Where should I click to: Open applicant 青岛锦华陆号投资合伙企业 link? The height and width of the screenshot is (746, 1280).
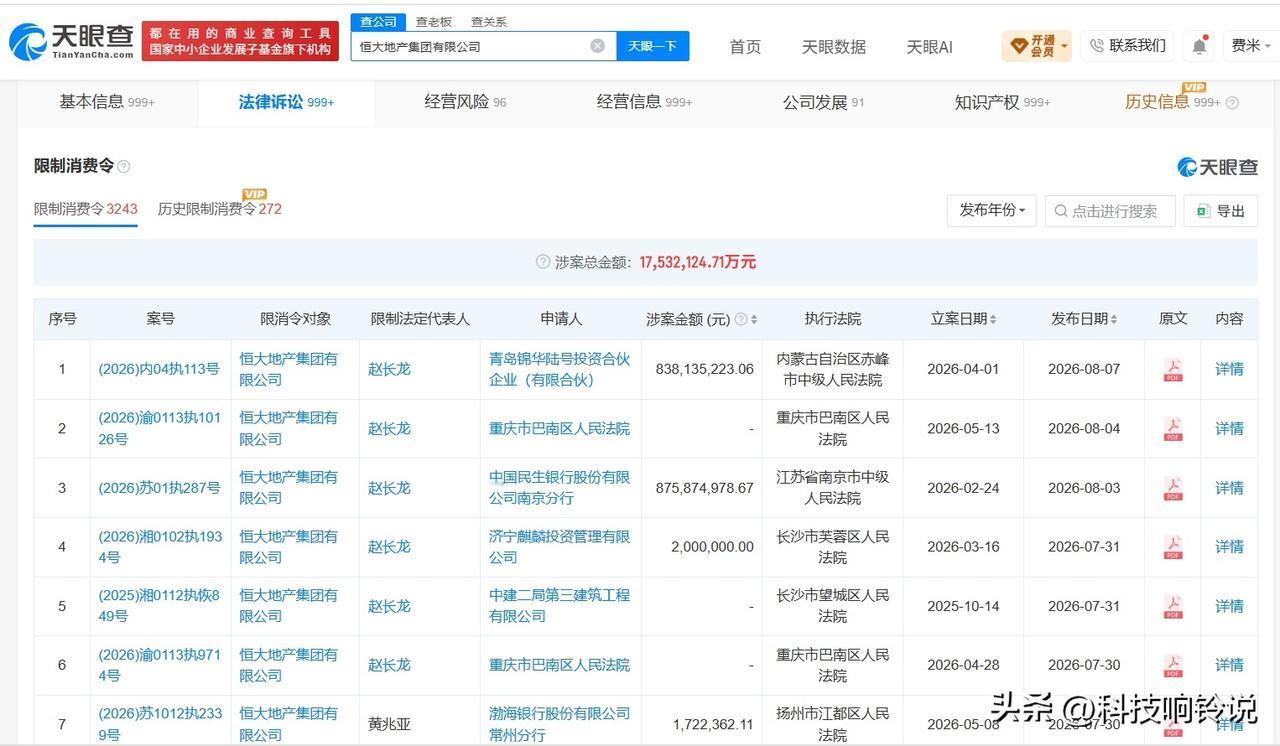pyautogui.click(x=560, y=369)
